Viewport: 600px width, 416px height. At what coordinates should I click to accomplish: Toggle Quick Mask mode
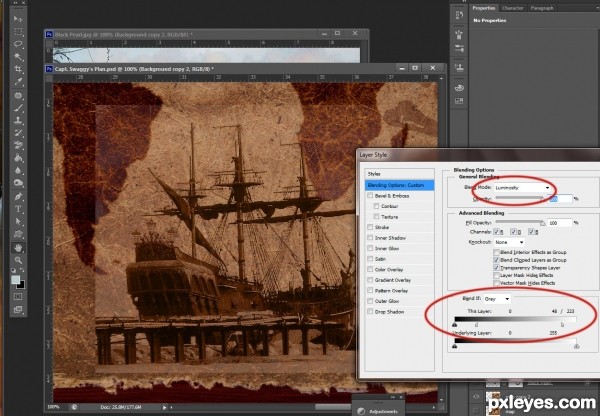(x=18, y=297)
